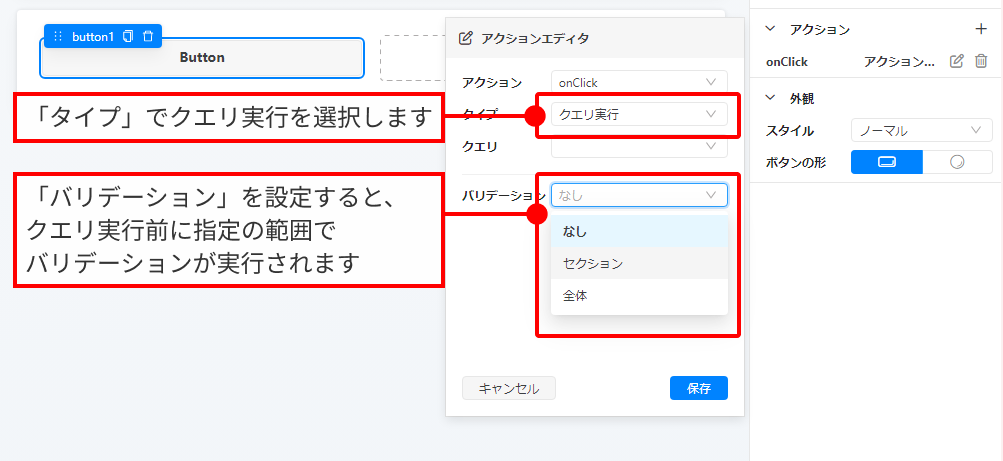1003x461 pixels.
Task: Select rounded button shape option
Action: pyautogui.click(x=957, y=162)
